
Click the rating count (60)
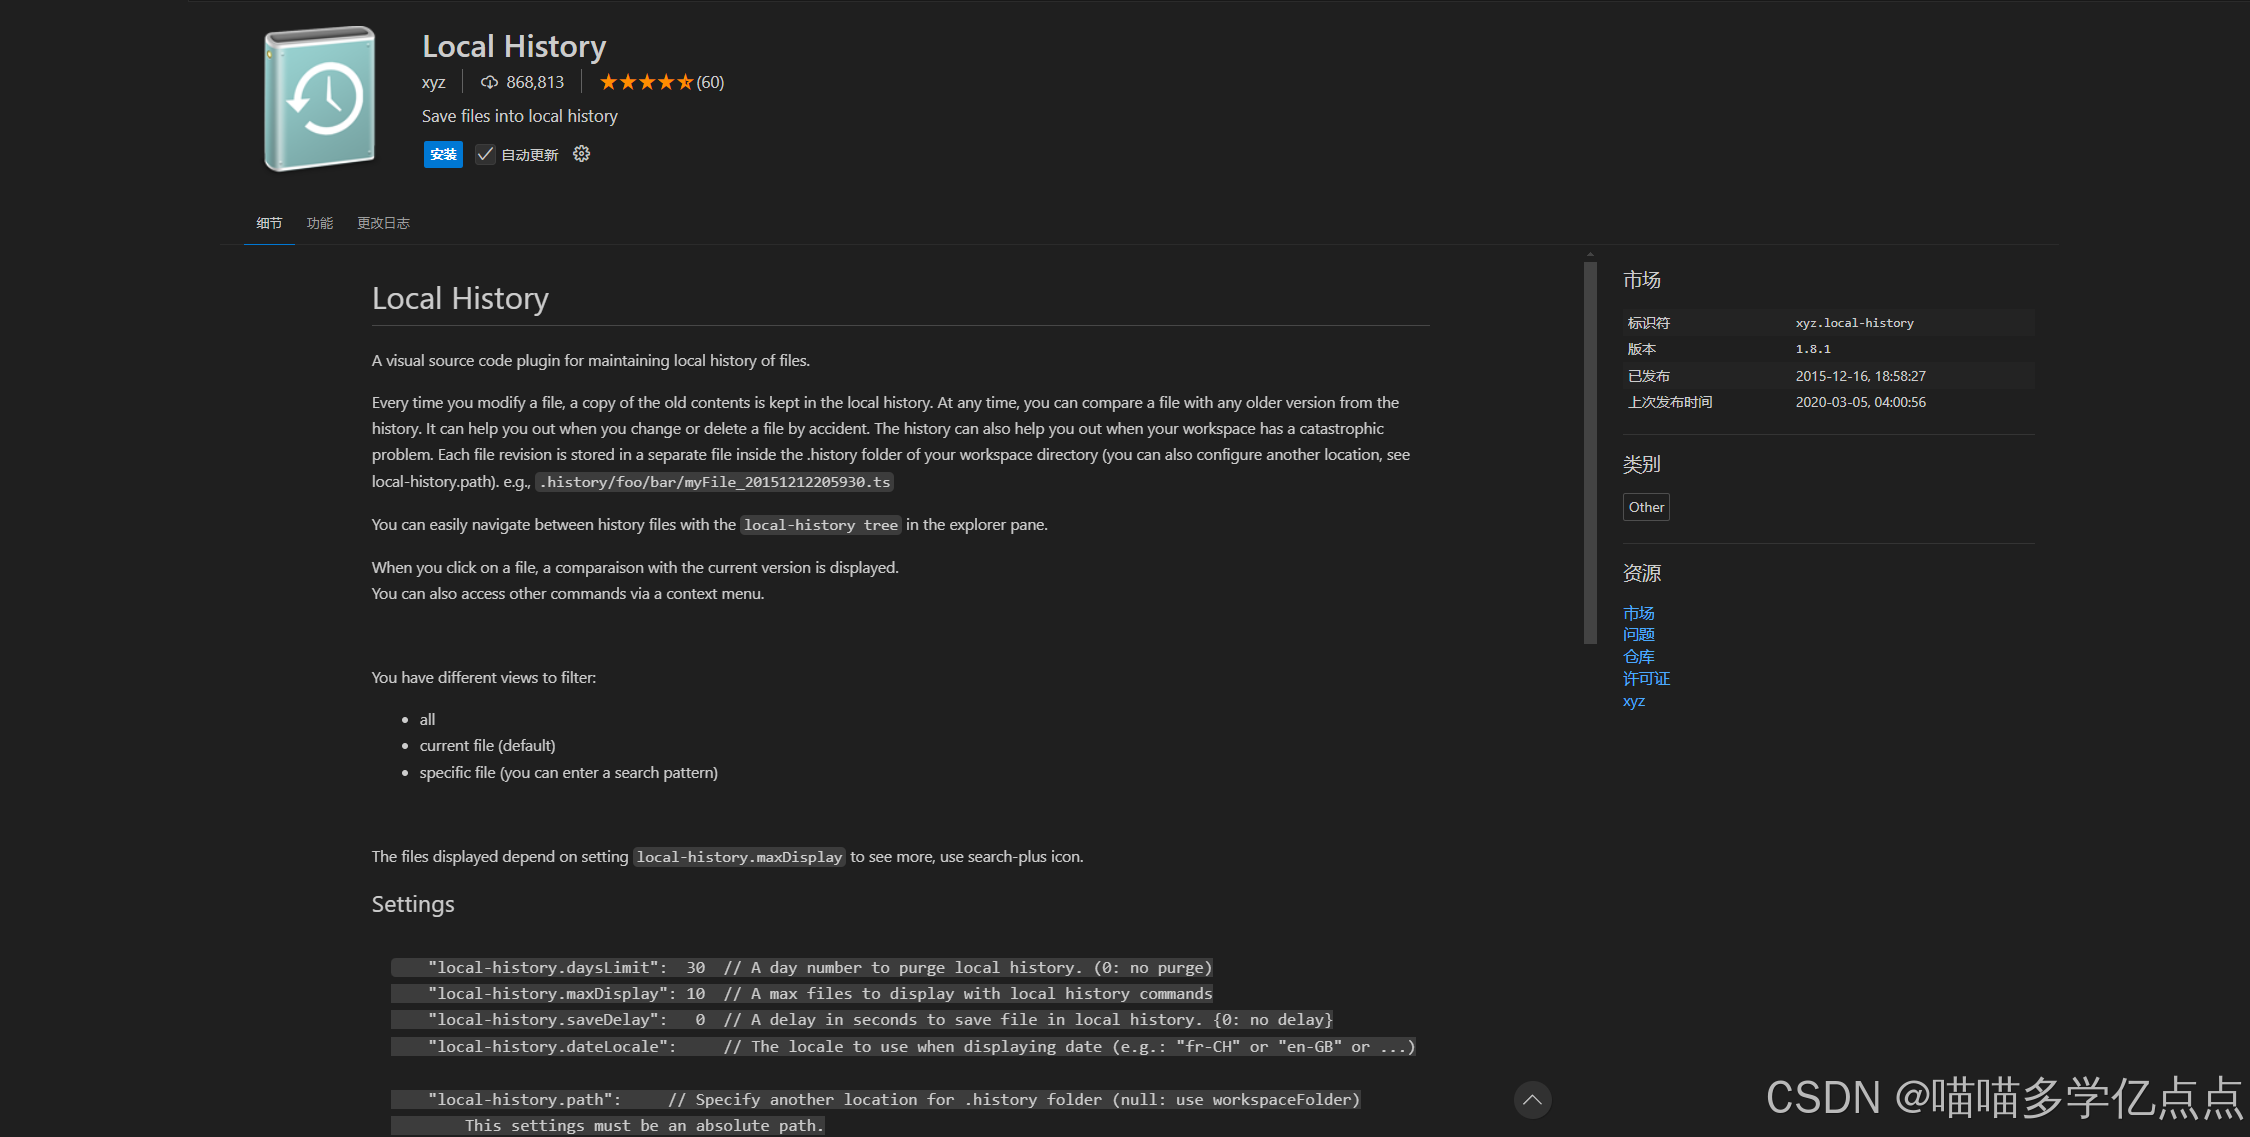tap(710, 82)
